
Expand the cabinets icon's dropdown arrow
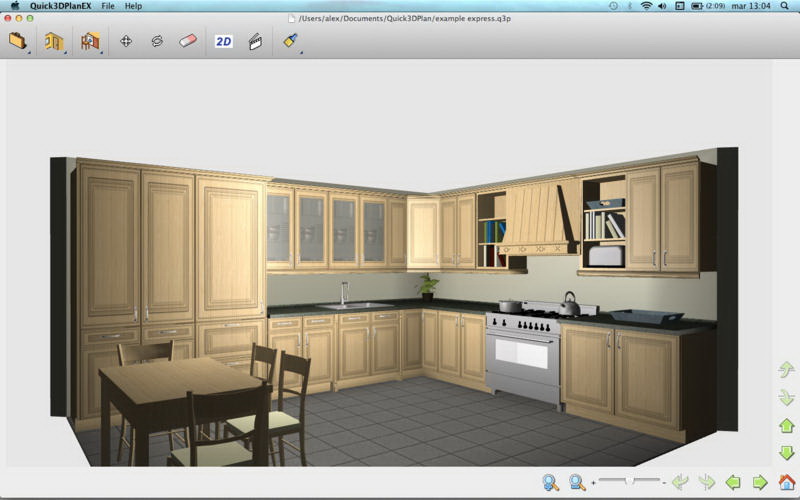pos(66,51)
